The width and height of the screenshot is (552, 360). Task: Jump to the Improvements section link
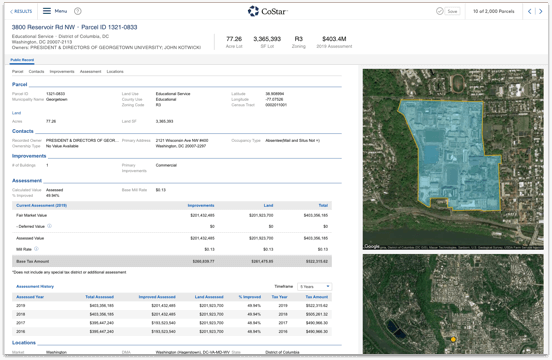coord(62,71)
